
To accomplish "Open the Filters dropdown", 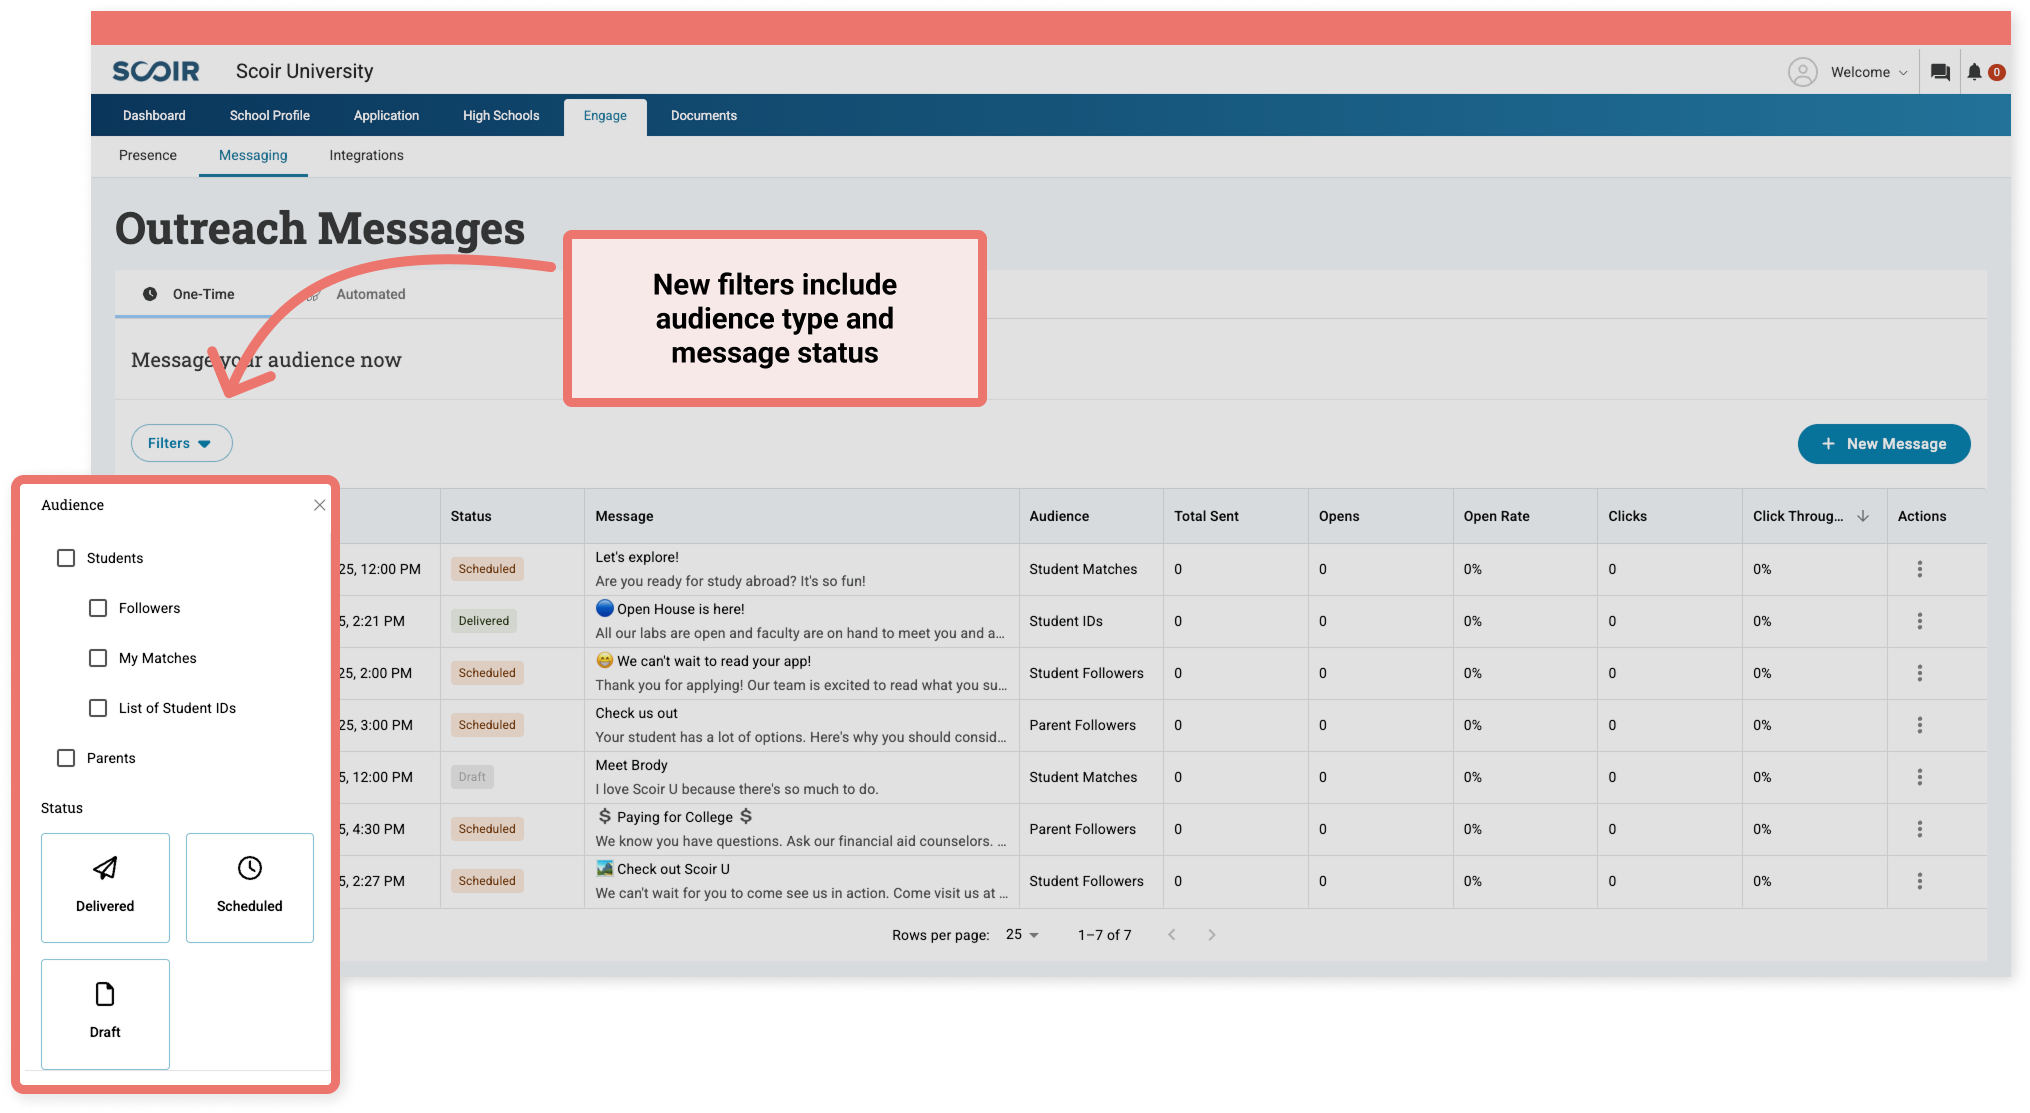I will click(181, 443).
